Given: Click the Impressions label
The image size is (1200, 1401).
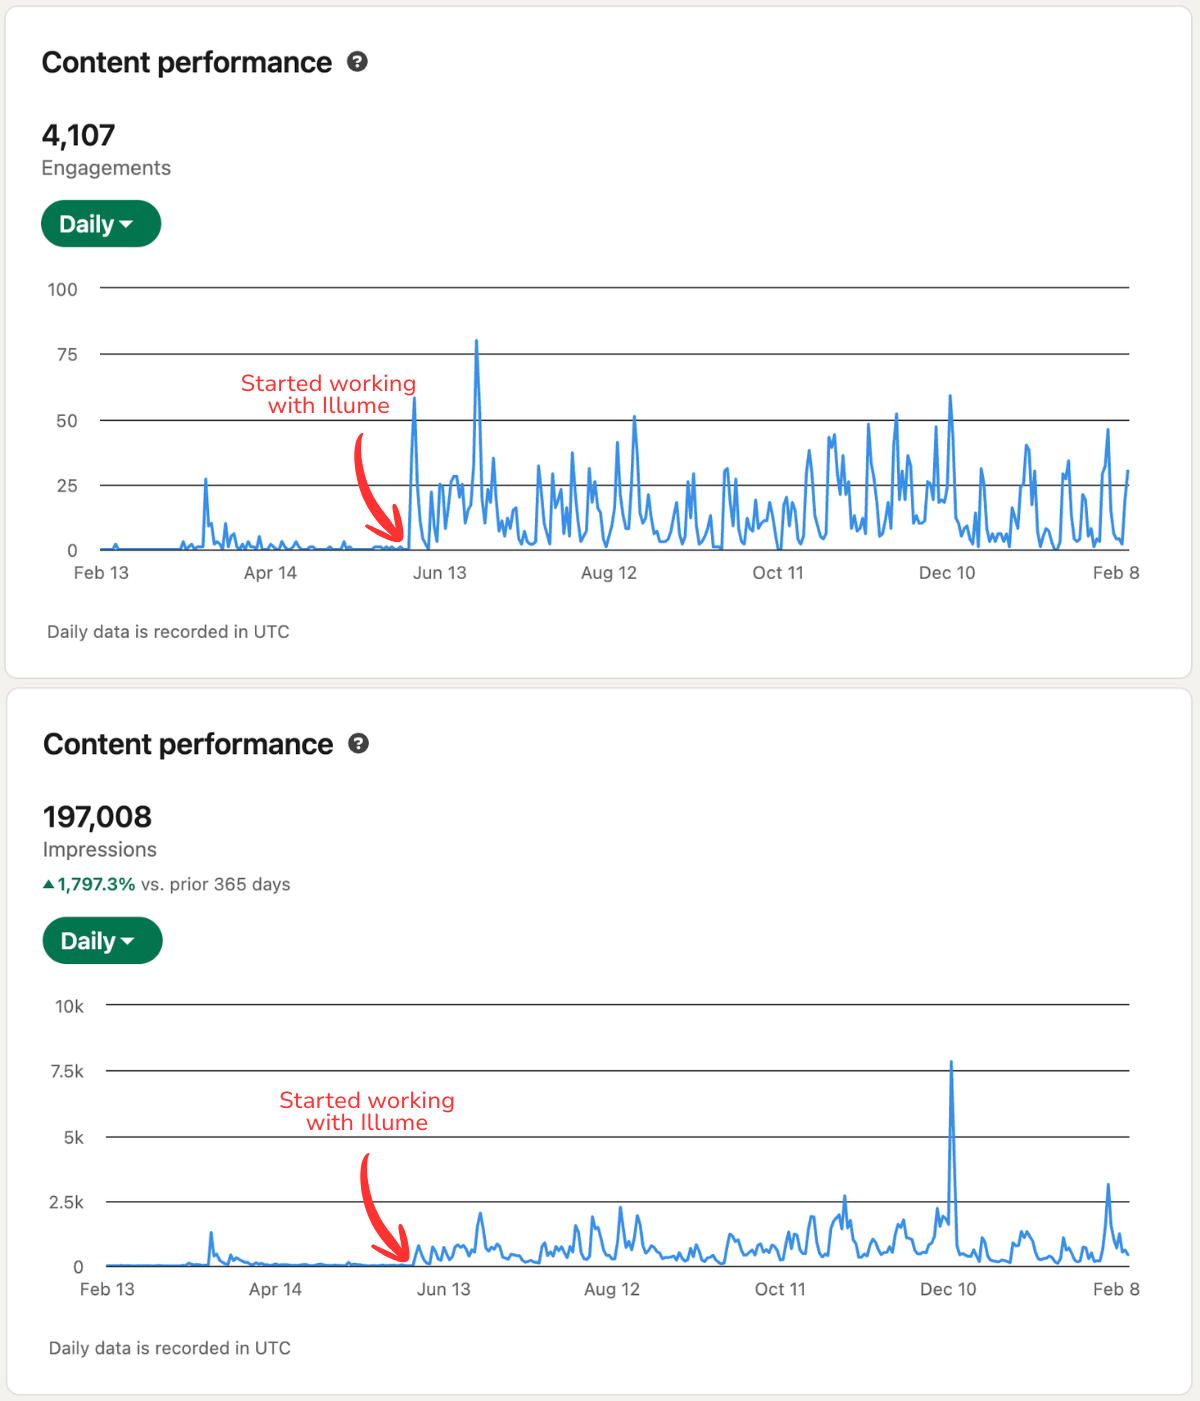Looking at the screenshot, I should [x=100, y=850].
